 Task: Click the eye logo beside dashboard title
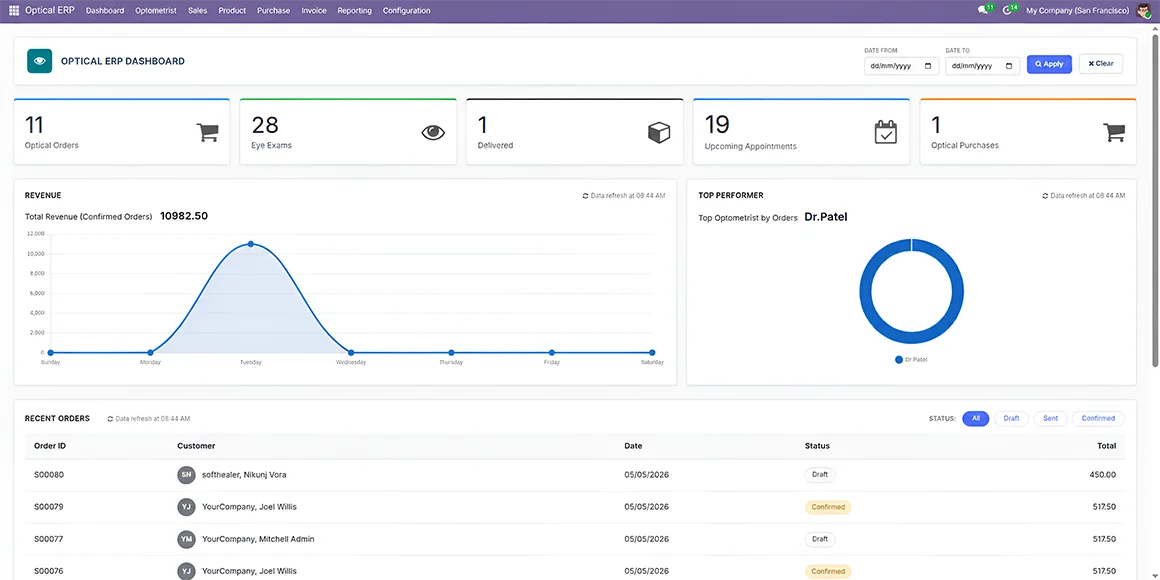tap(39, 61)
